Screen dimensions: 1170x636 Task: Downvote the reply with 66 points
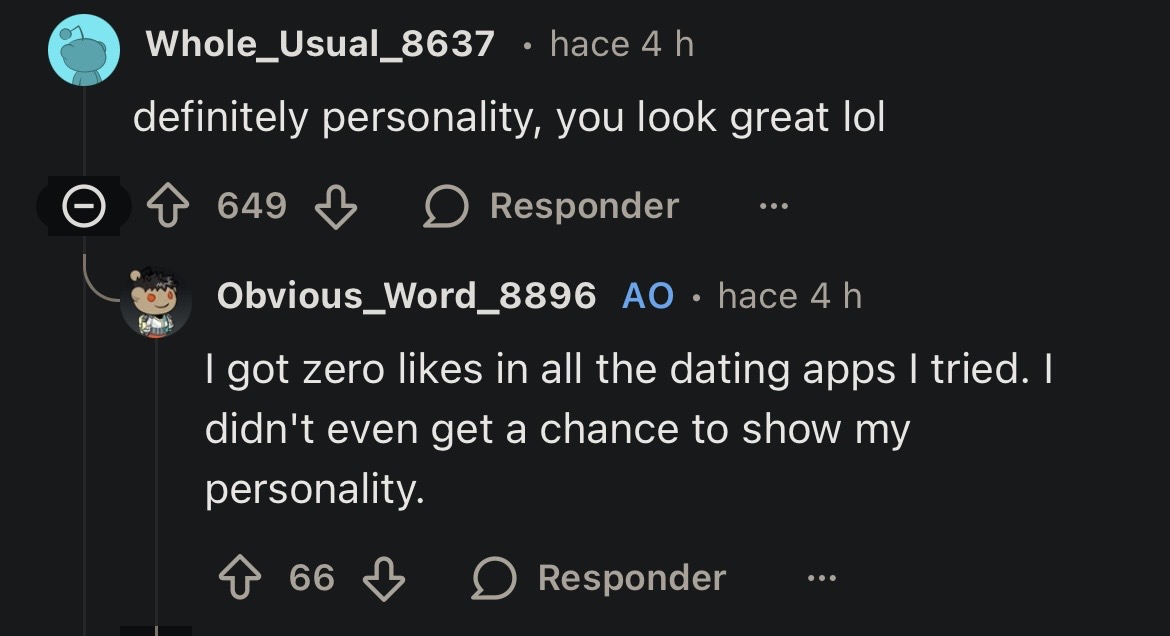(x=383, y=578)
